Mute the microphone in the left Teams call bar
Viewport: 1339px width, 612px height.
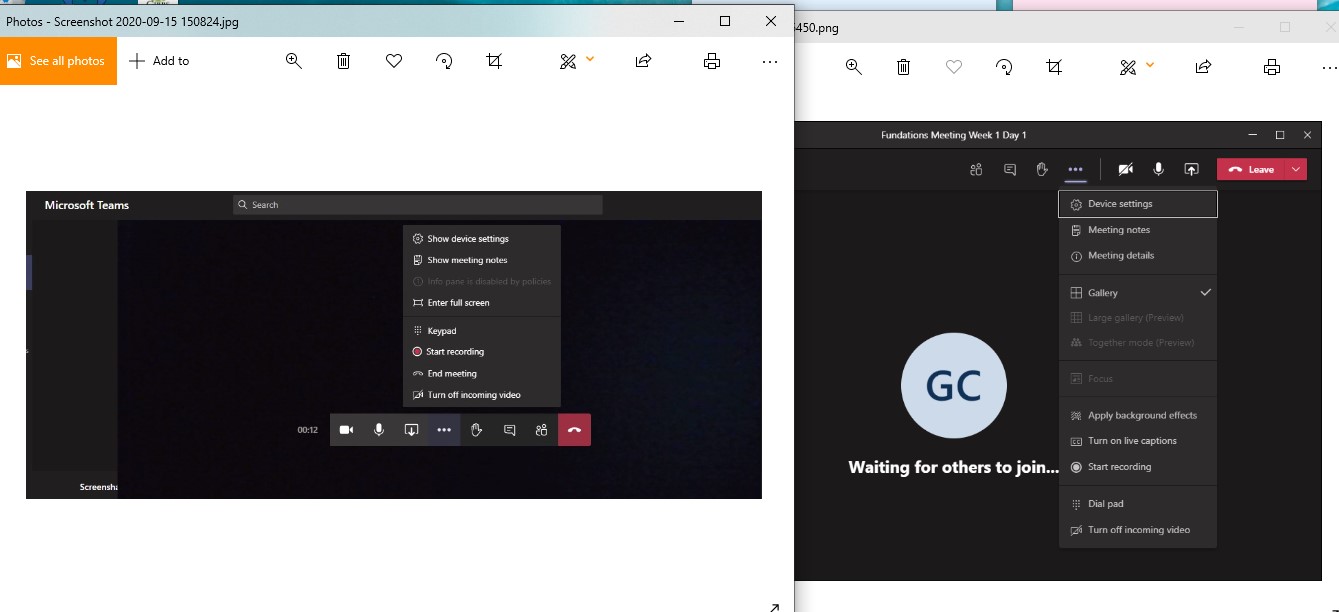tap(379, 430)
